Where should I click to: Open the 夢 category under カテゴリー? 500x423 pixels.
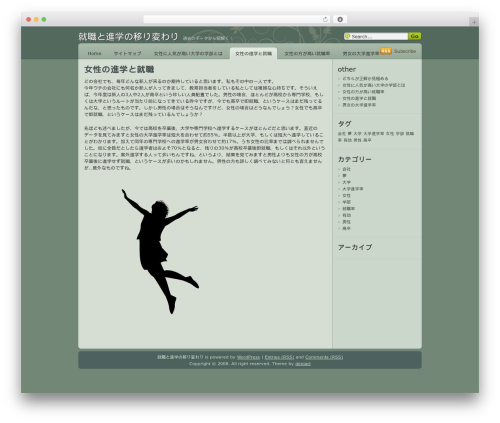(x=344, y=176)
